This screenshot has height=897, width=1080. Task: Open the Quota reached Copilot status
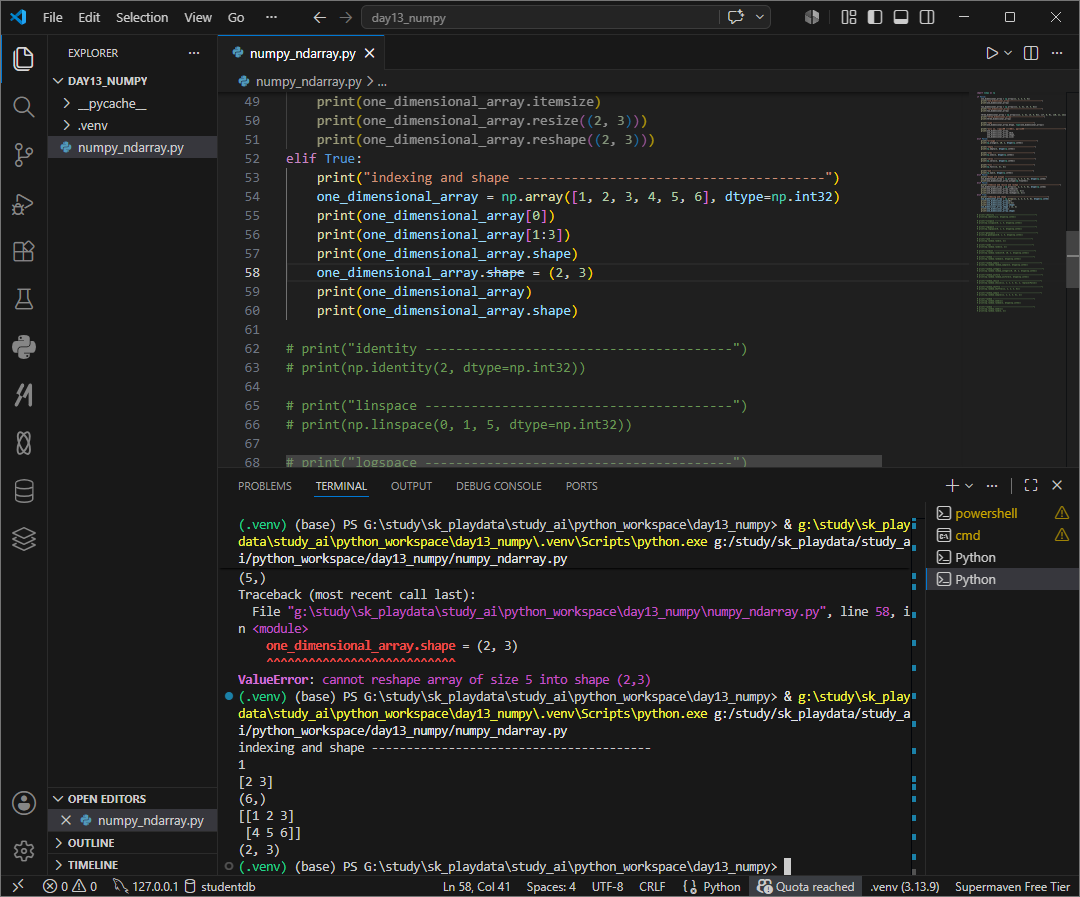point(806,887)
